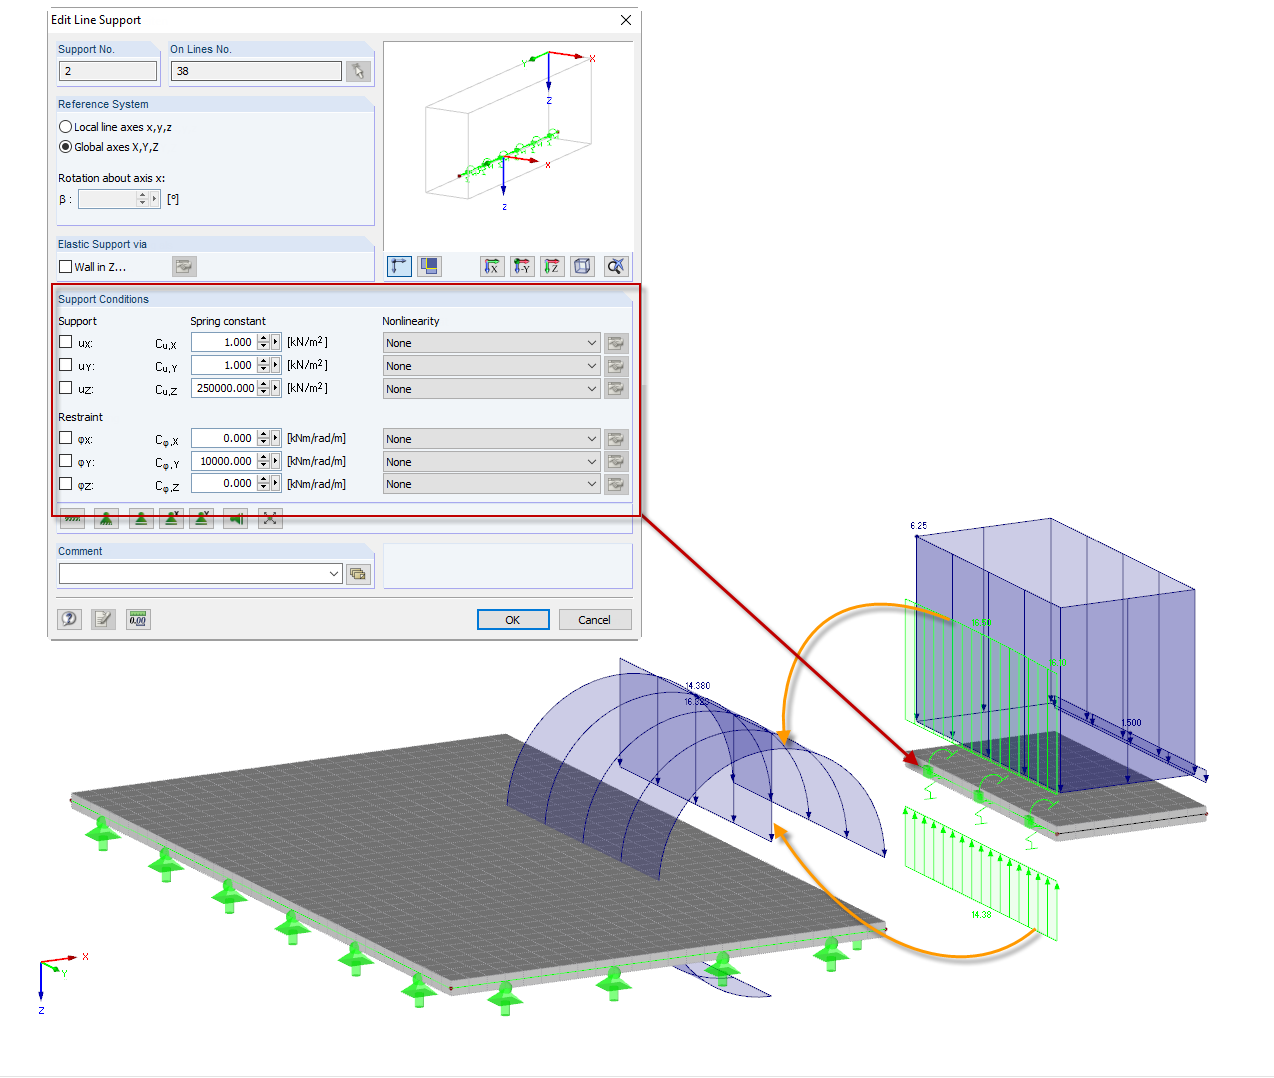Confirm with the OK button
This screenshot has height=1078, width=1274.
coord(513,619)
